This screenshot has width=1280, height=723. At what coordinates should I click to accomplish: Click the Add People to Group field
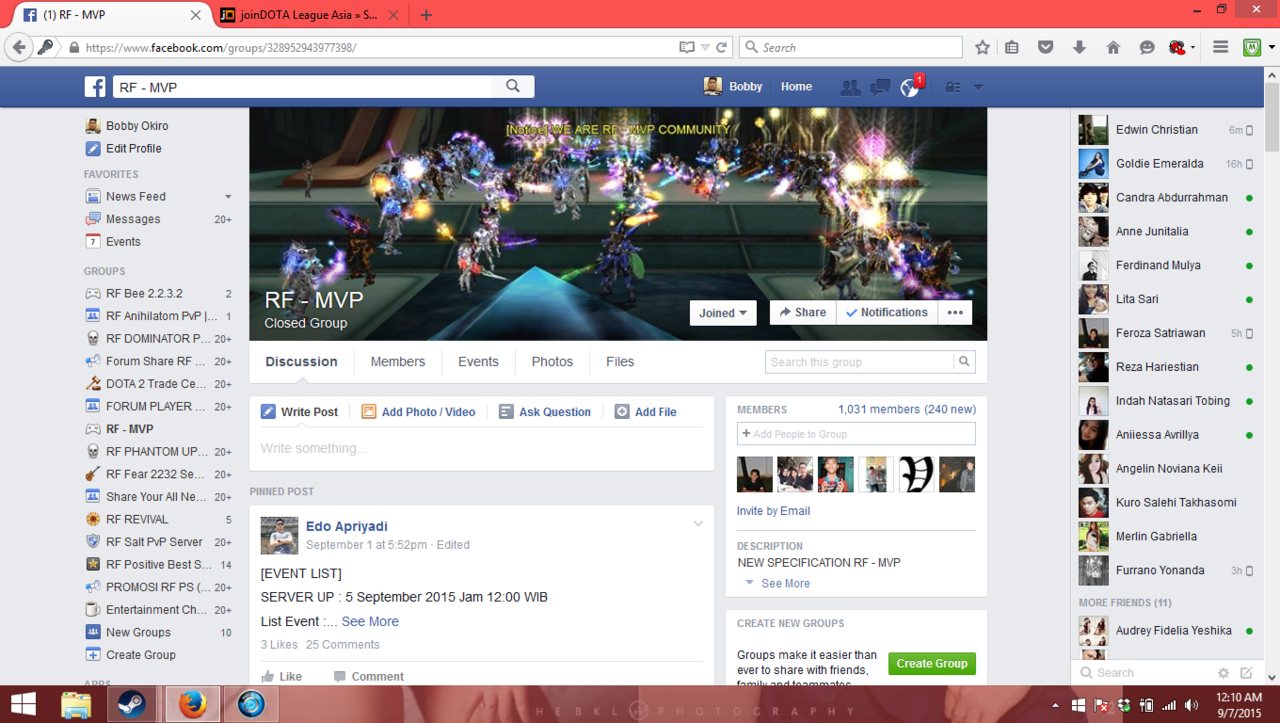point(856,434)
